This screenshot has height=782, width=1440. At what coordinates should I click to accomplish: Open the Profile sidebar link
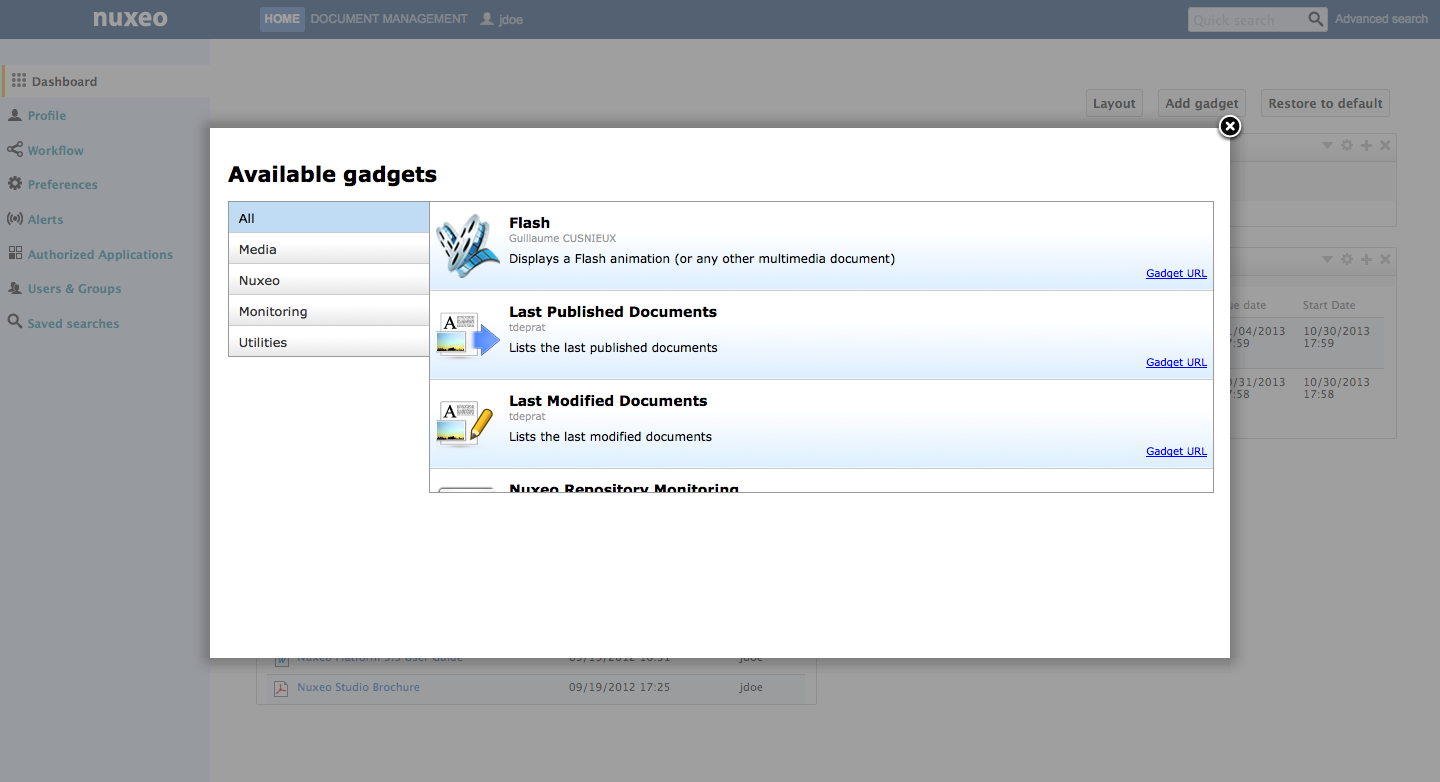click(x=47, y=116)
